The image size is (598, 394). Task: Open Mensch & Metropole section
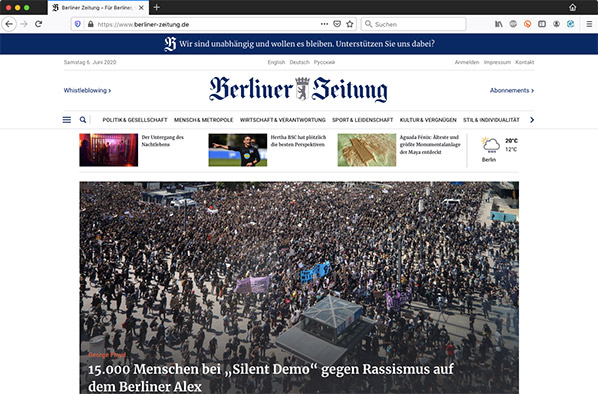click(x=204, y=120)
